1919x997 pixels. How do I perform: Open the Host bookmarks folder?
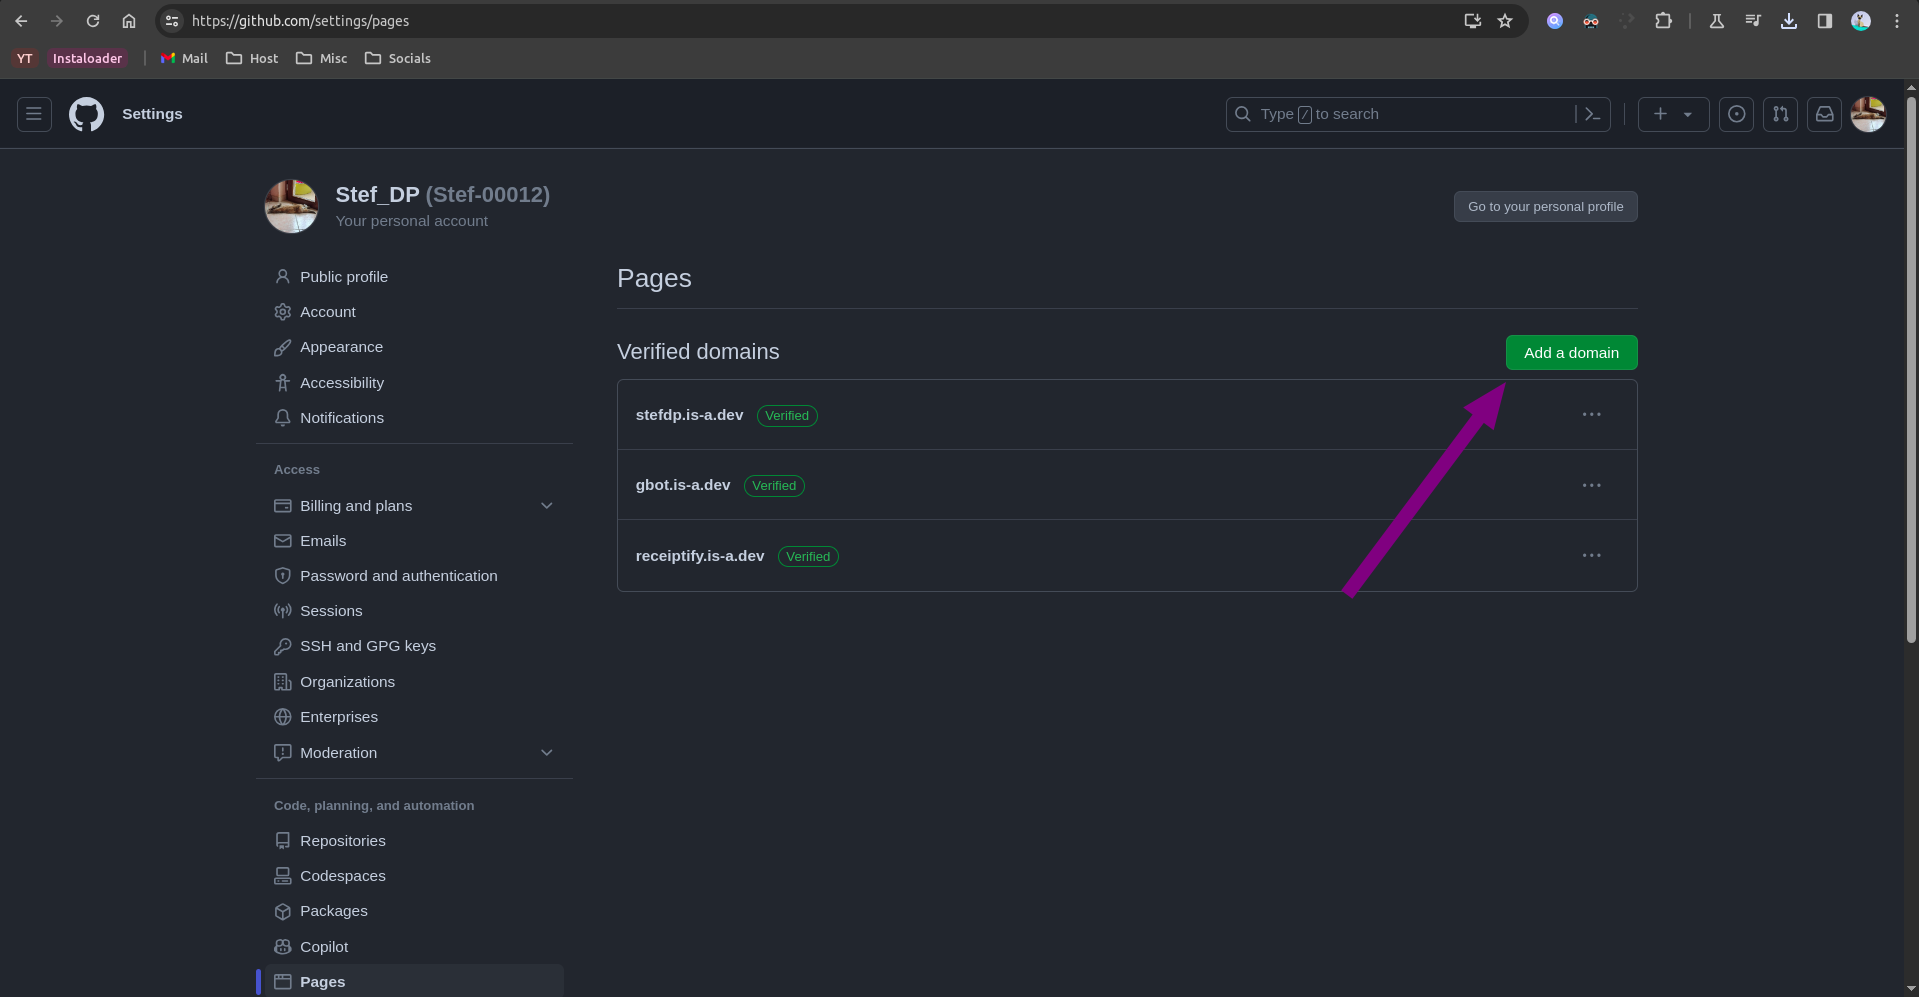coord(252,59)
